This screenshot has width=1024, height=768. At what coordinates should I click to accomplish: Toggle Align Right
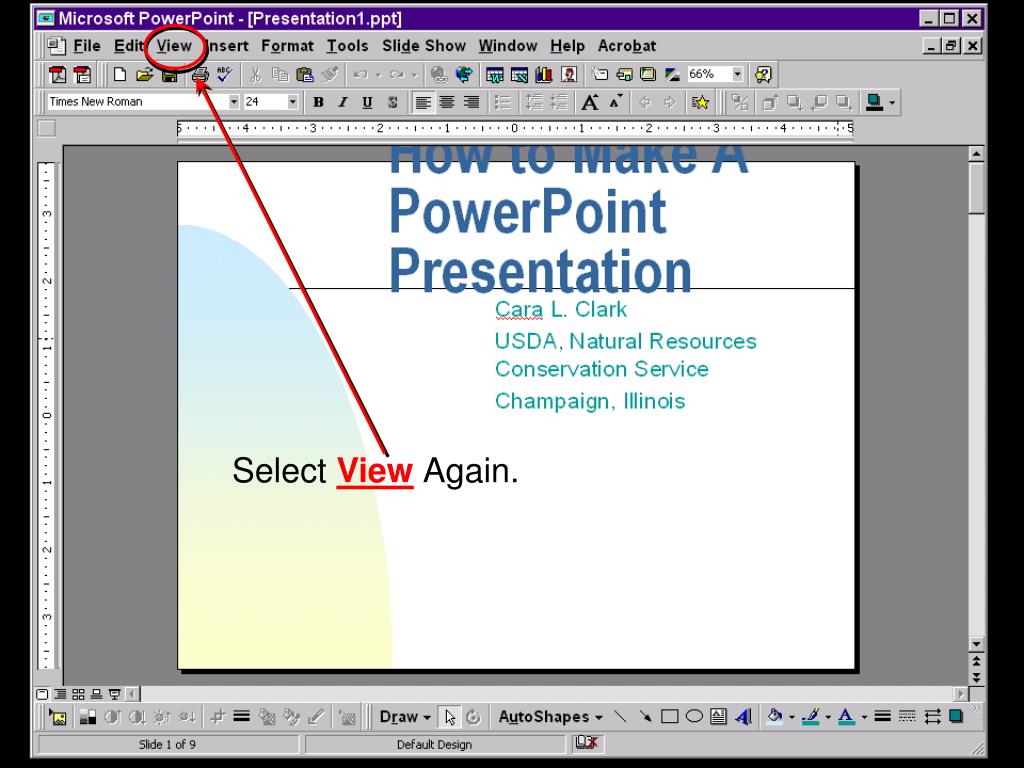(472, 102)
